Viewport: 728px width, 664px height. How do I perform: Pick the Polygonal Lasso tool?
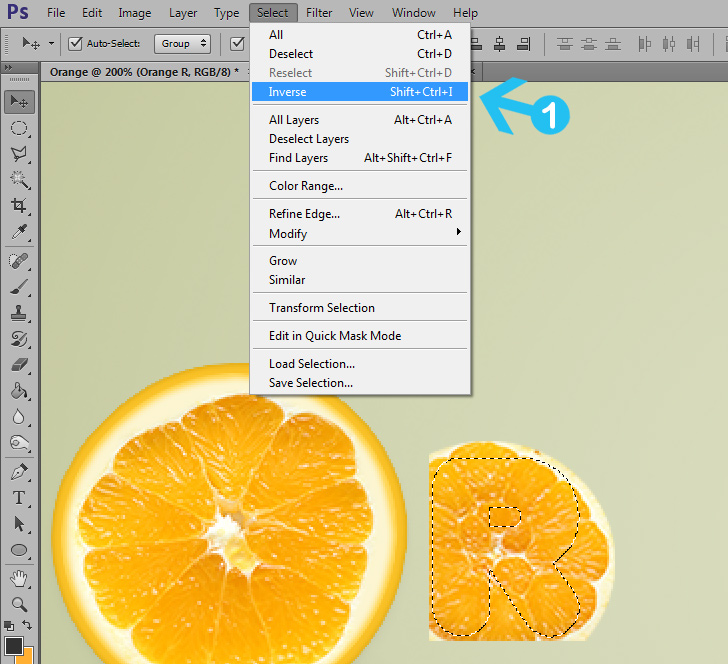pyautogui.click(x=19, y=154)
